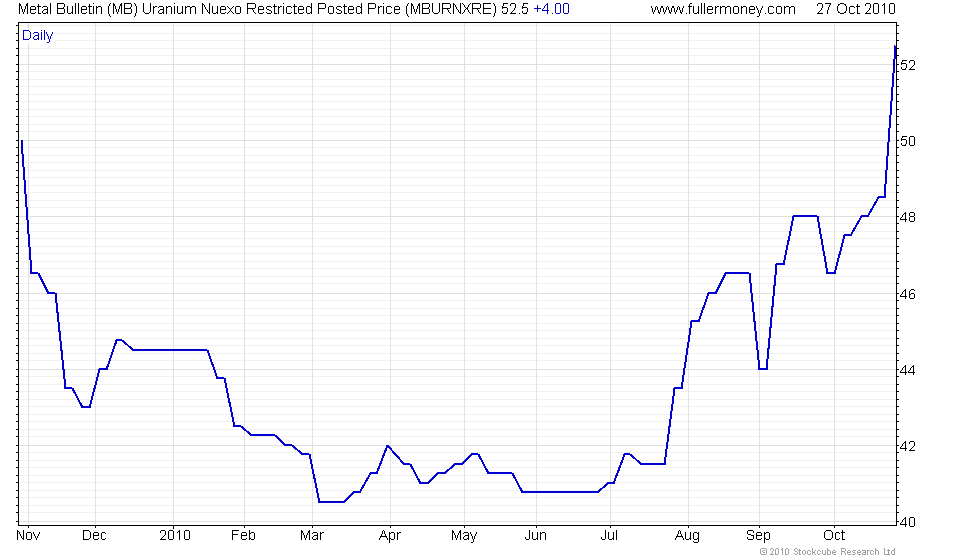The width and height of the screenshot is (980, 560).
Task: Select the 2010 label on time axis
Action: click(174, 536)
